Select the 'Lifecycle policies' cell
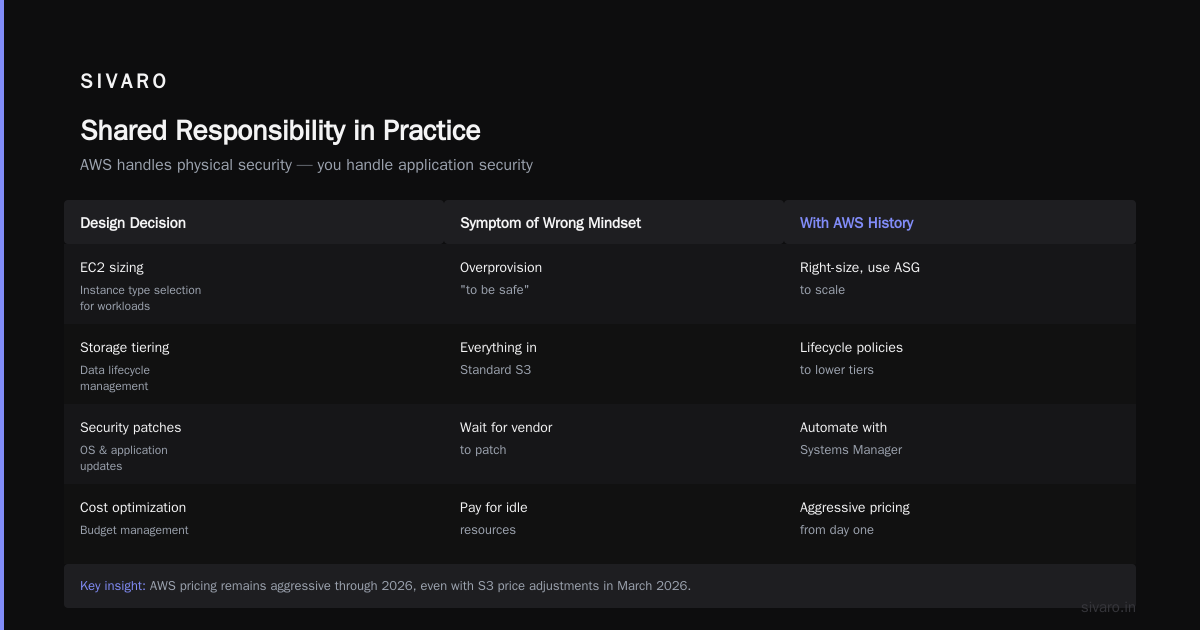The width and height of the screenshot is (1200, 630). 851,348
